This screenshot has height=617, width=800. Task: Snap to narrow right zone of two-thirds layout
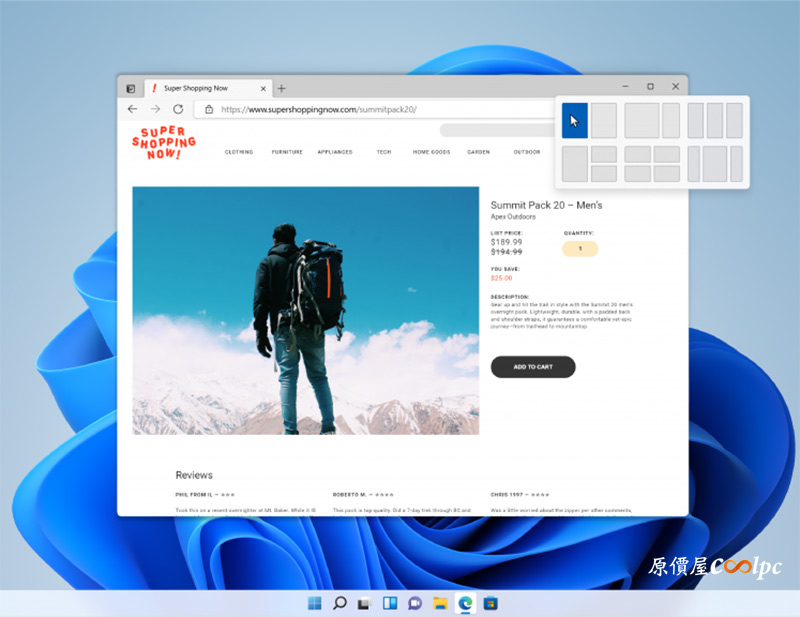[x=671, y=120]
